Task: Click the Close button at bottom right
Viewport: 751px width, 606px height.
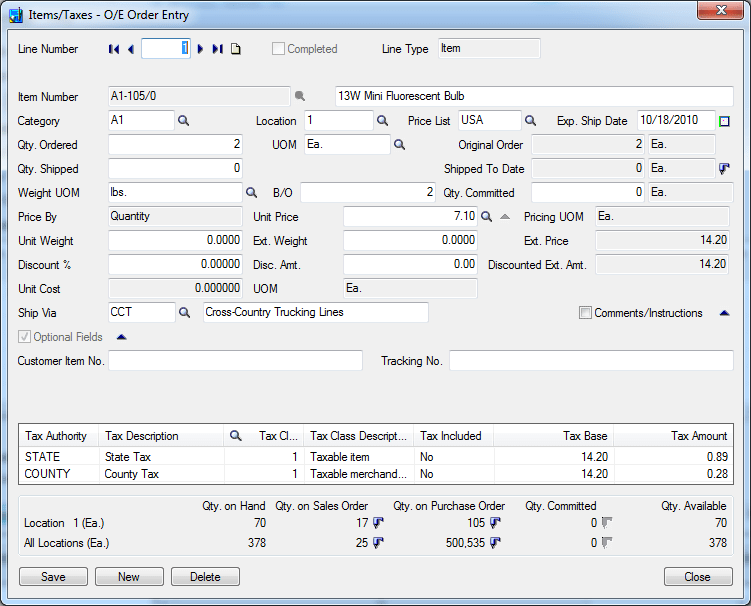Action: point(698,577)
